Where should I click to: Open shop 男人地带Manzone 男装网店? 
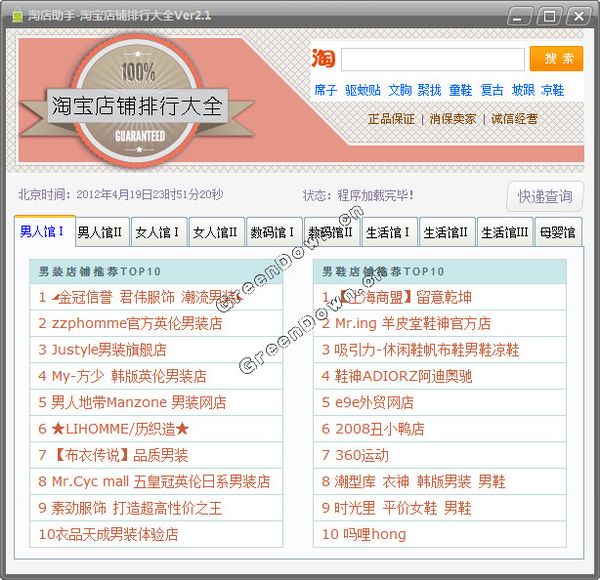pos(156,402)
